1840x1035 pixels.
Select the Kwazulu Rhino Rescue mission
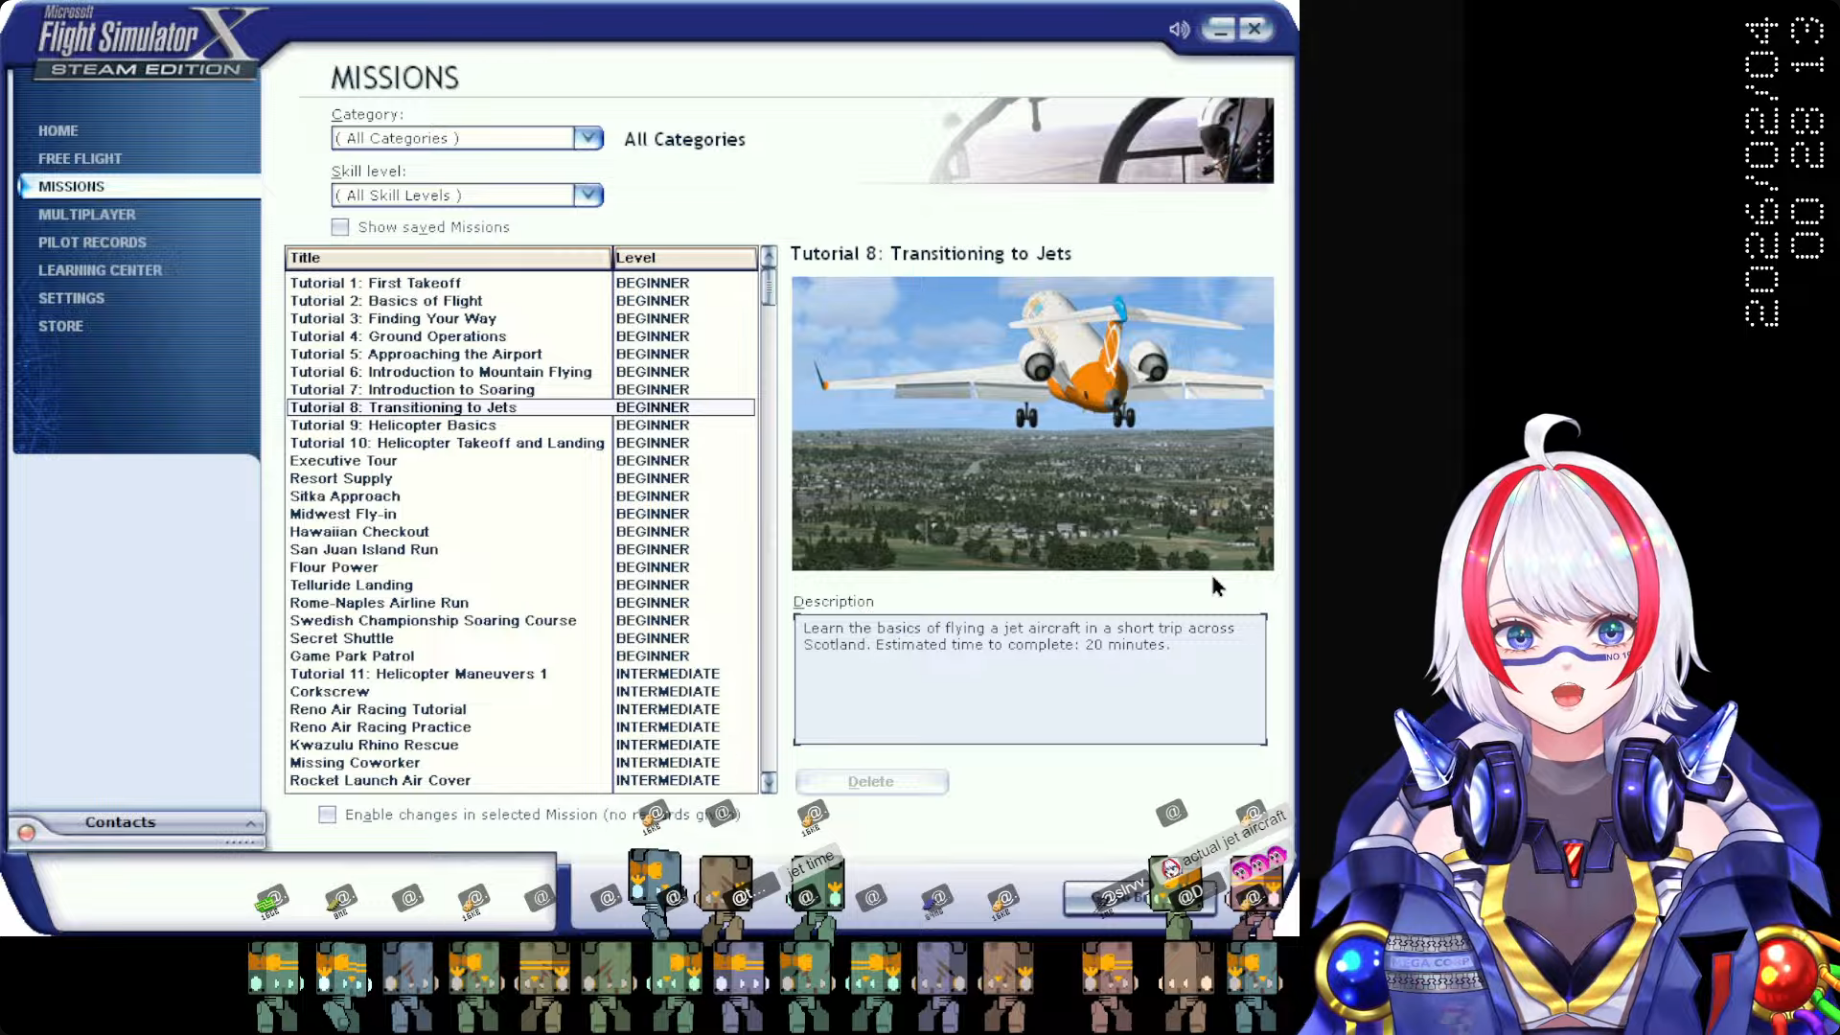click(521, 745)
